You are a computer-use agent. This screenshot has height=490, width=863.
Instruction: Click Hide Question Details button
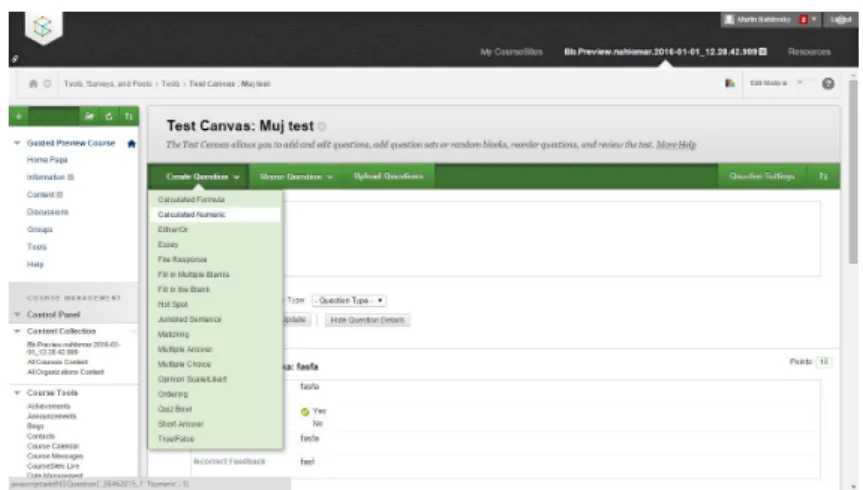(x=367, y=320)
